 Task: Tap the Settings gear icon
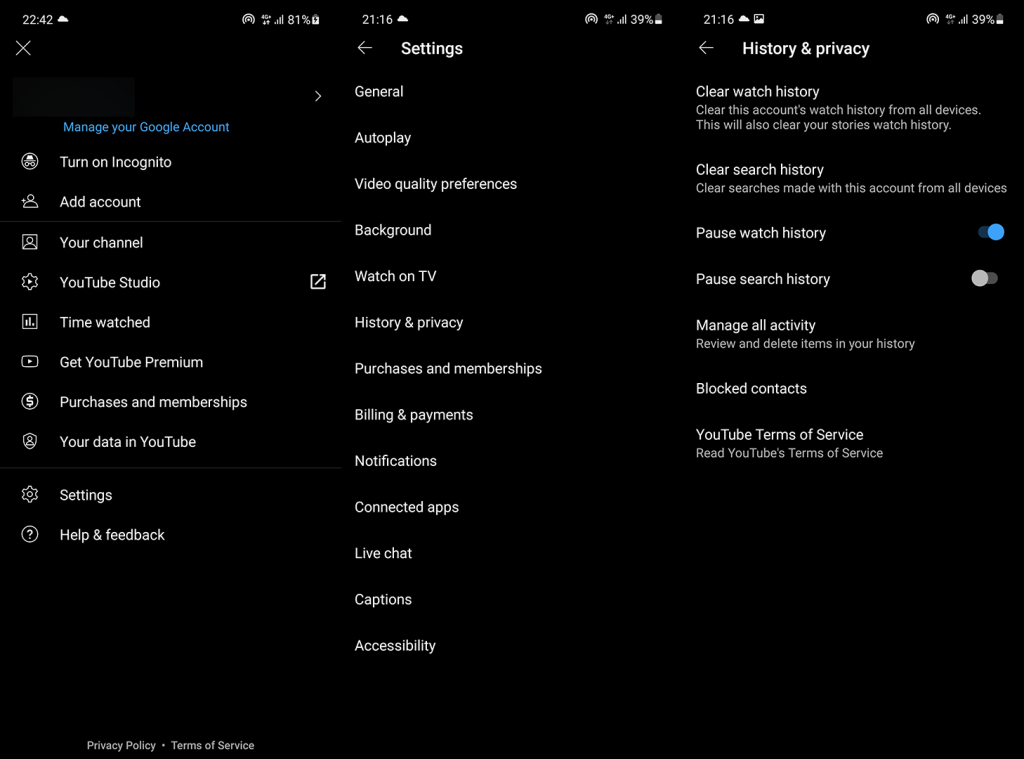tap(30, 494)
